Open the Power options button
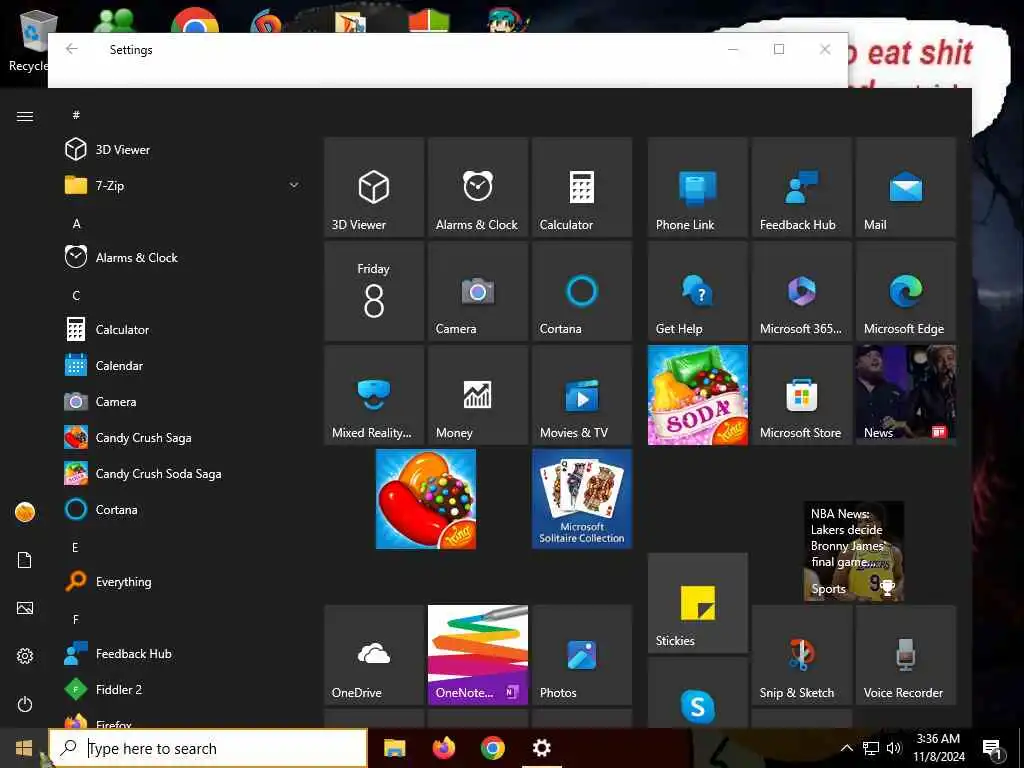Screen dimensions: 1024x768 coord(25,704)
